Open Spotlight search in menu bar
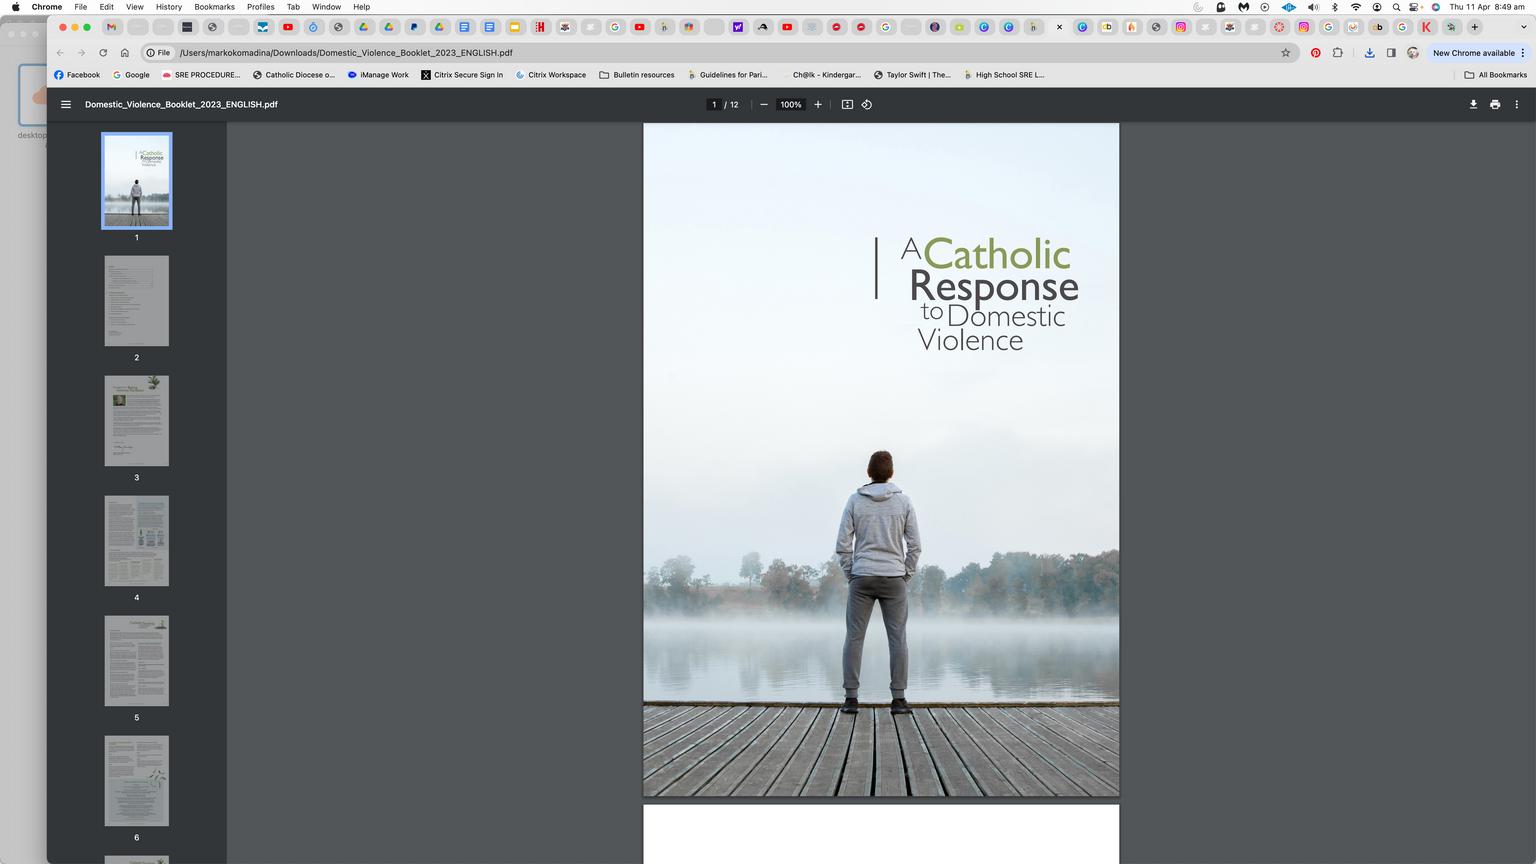 tap(1397, 7)
